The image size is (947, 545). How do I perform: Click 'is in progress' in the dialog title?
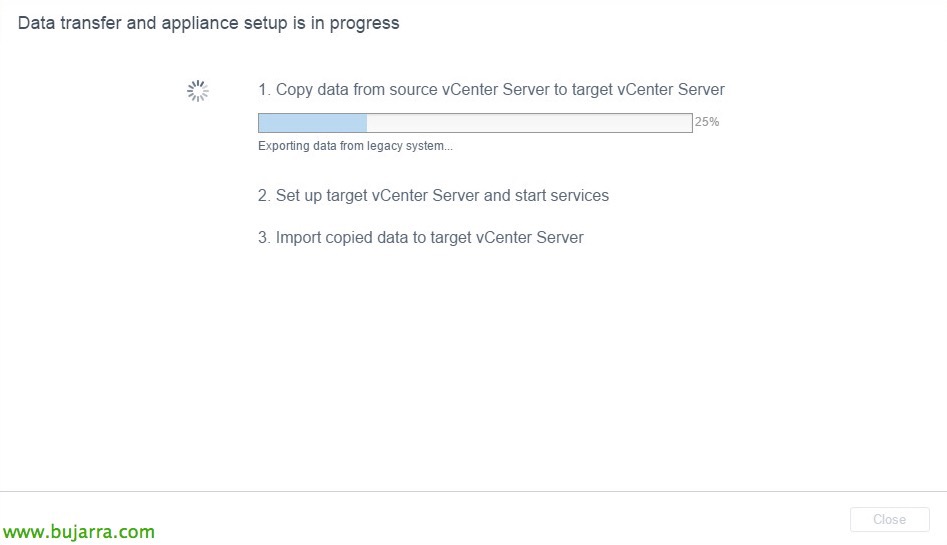[348, 23]
